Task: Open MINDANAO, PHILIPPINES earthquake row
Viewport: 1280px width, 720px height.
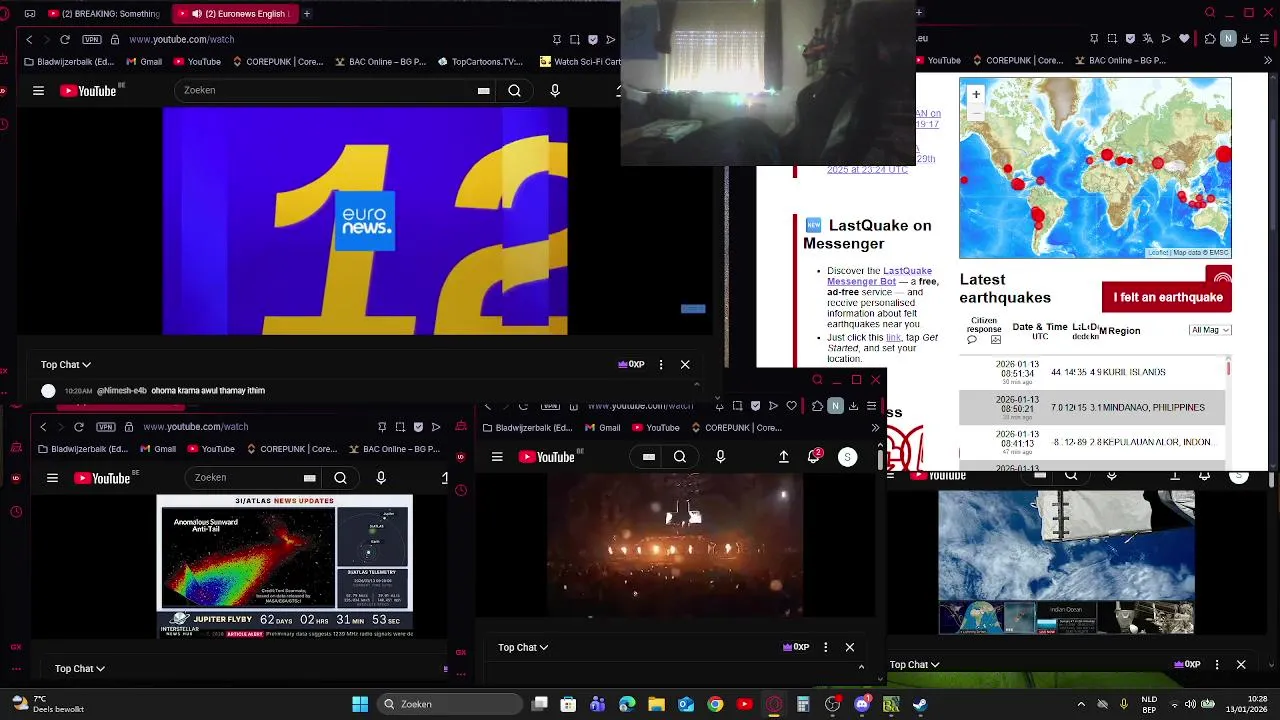Action: coord(1092,407)
